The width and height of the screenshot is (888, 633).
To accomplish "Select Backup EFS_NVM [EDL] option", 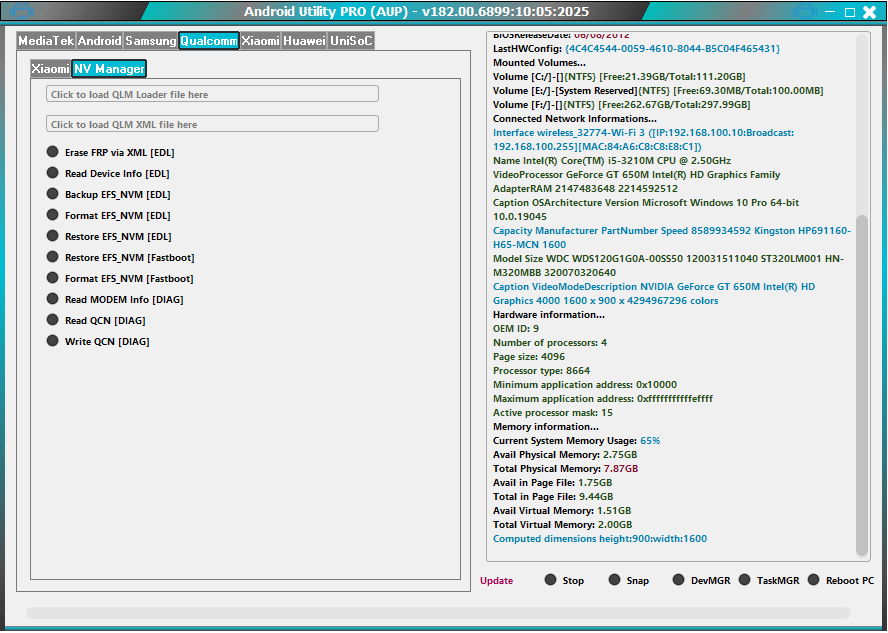I will click(x=109, y=194).
